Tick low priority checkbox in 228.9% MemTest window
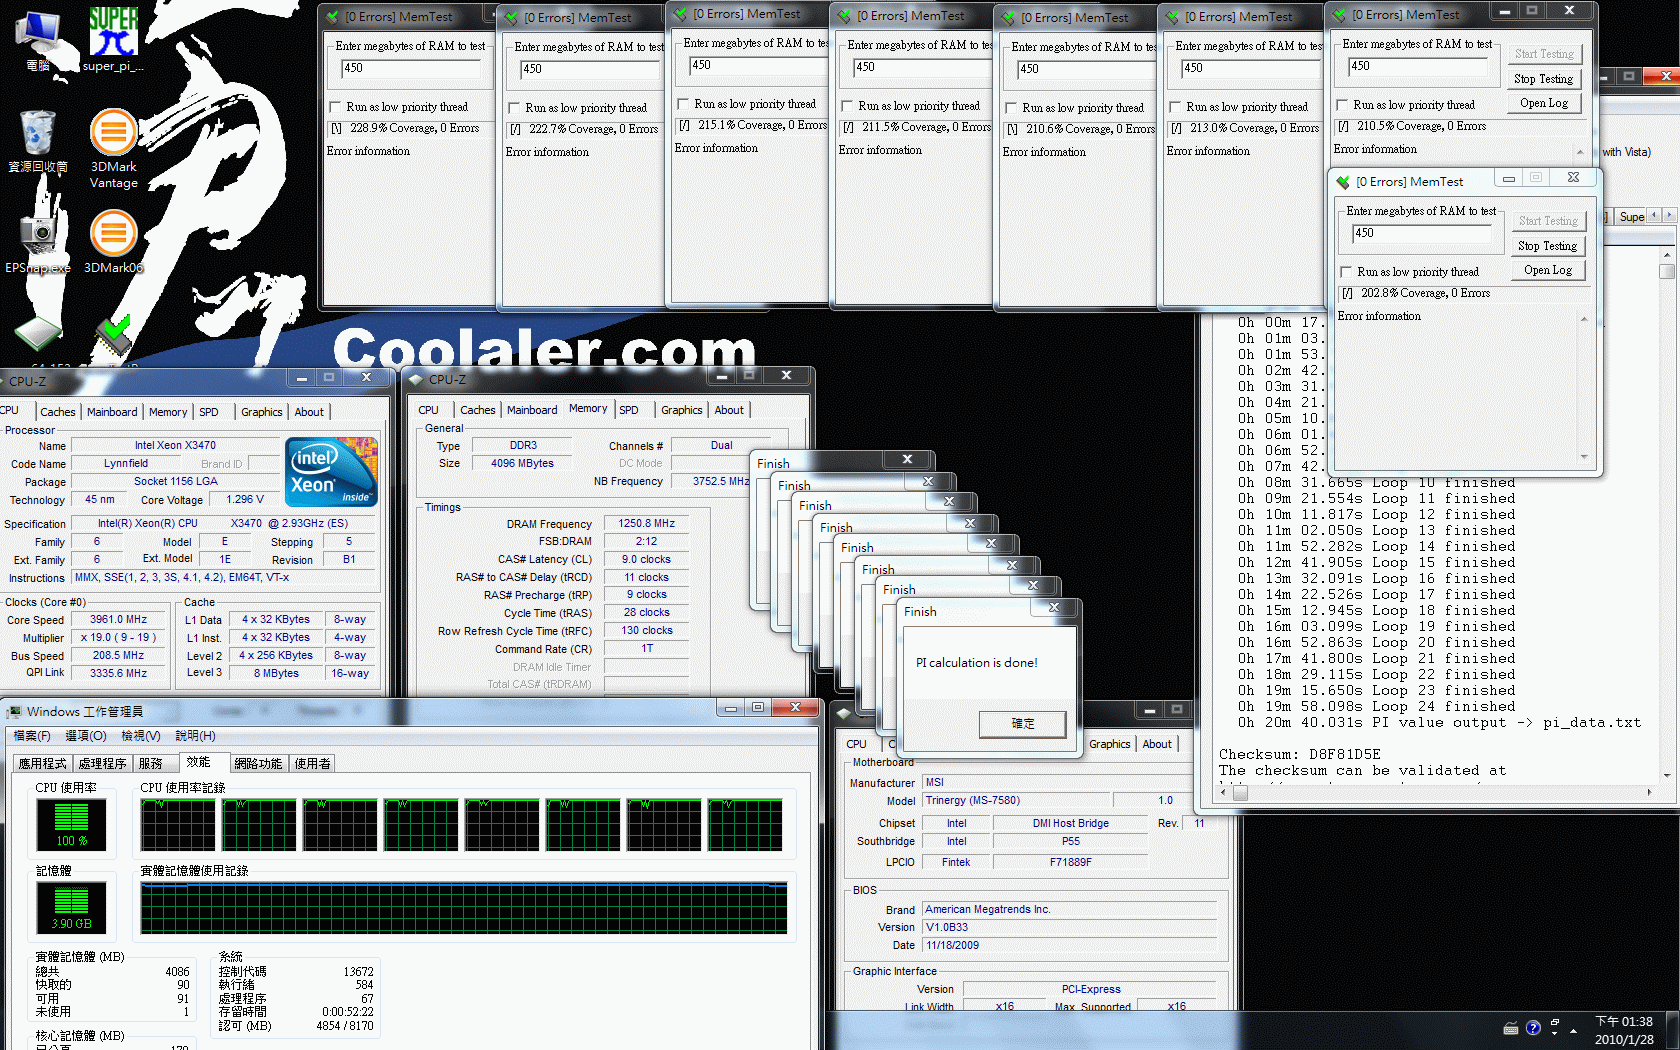Viewport: 1680px width, 1050px height. click(336, 107)
